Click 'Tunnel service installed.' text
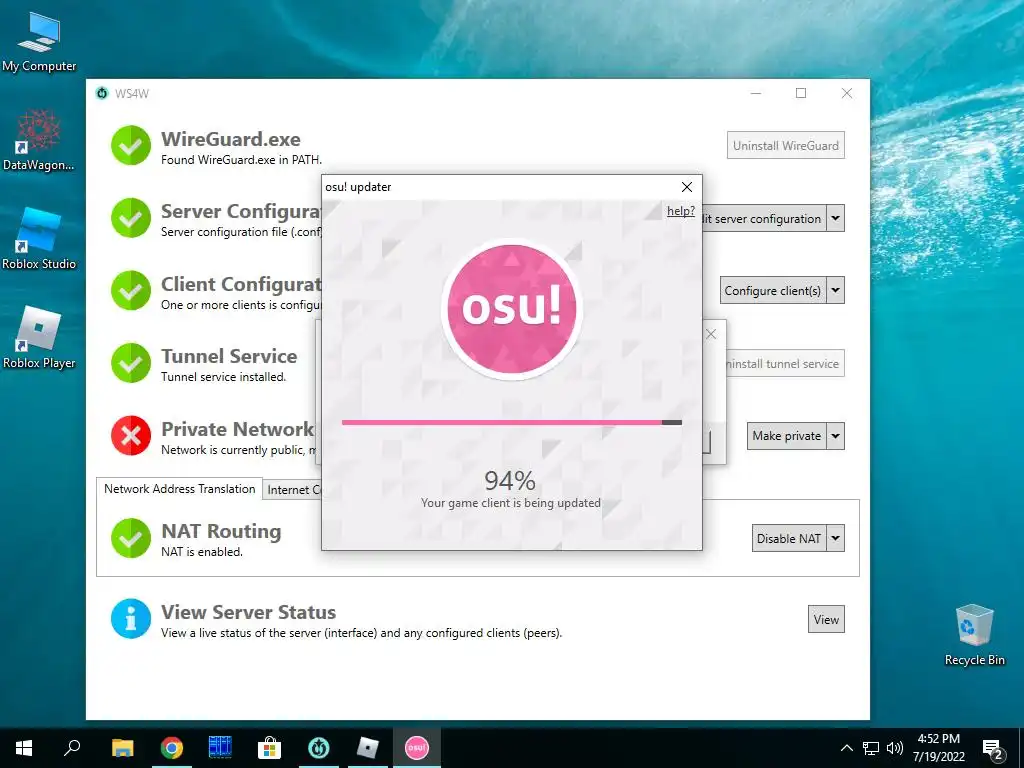Image resolution: width=1024 pixels, height=768 pixels. pyautogui.click(x=223, y=377)
